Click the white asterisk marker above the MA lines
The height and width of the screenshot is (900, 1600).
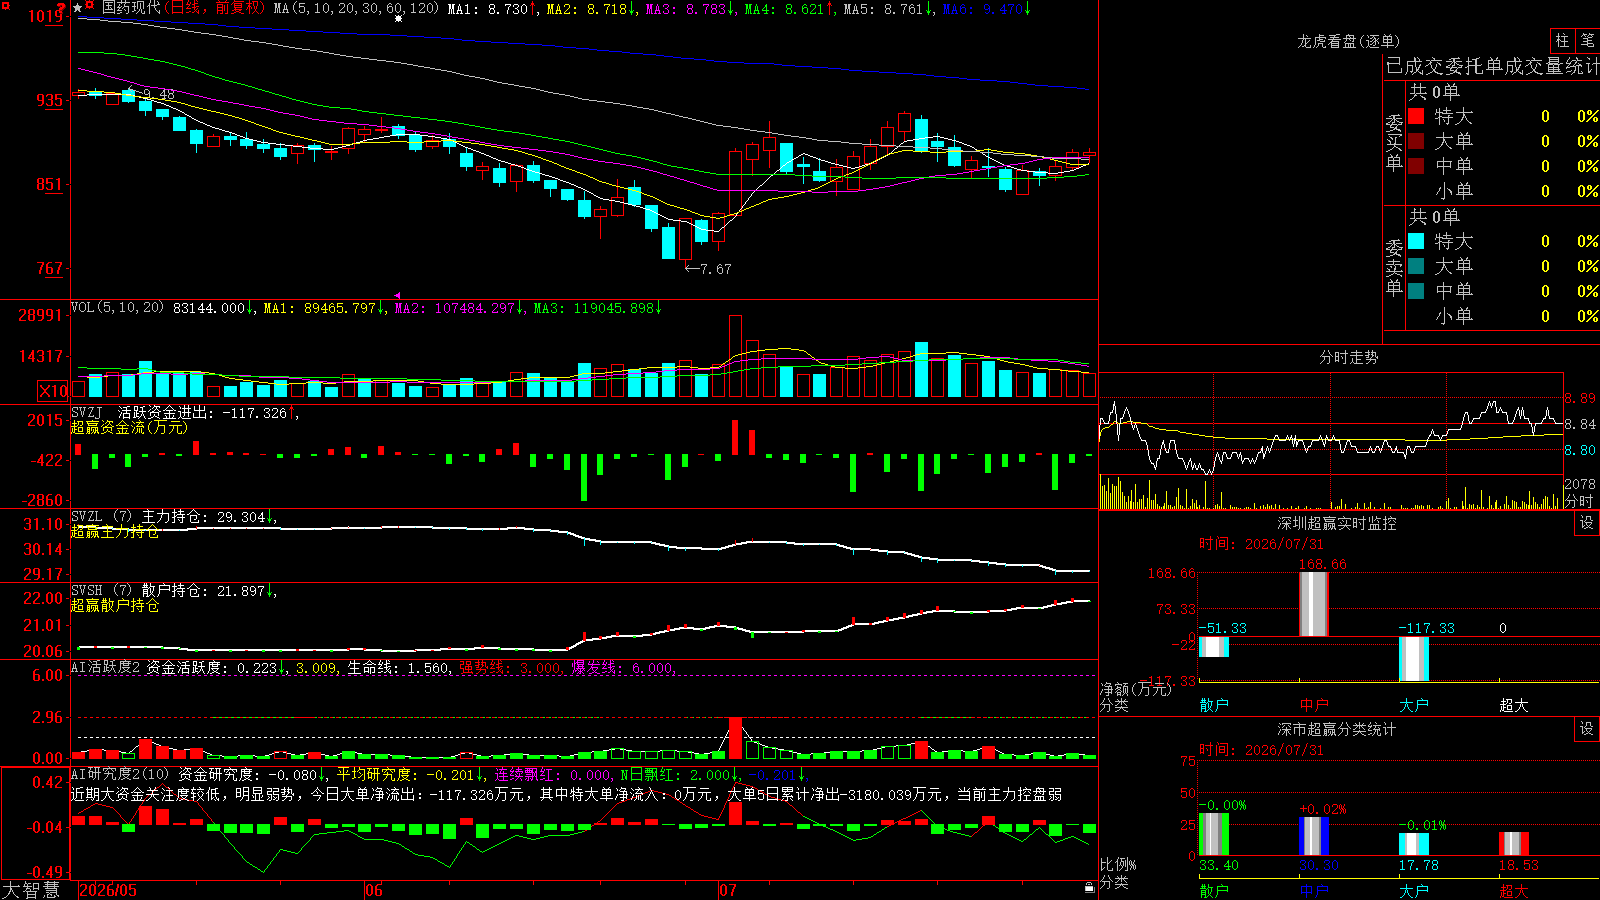tap(398, 18)
